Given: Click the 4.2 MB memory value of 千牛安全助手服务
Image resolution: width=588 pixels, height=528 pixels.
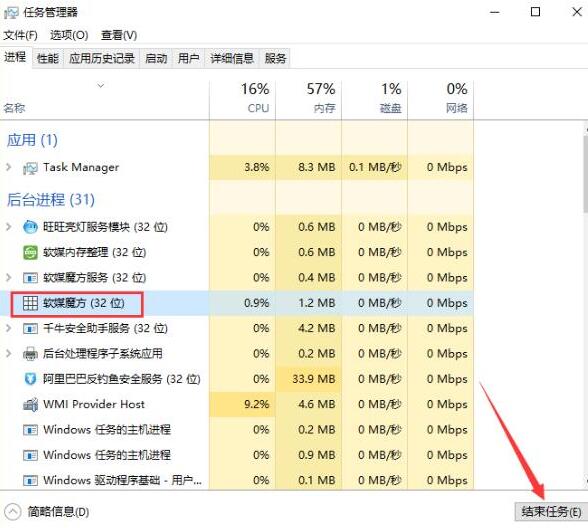Looking at the screenshot, I should pos(316,328).
